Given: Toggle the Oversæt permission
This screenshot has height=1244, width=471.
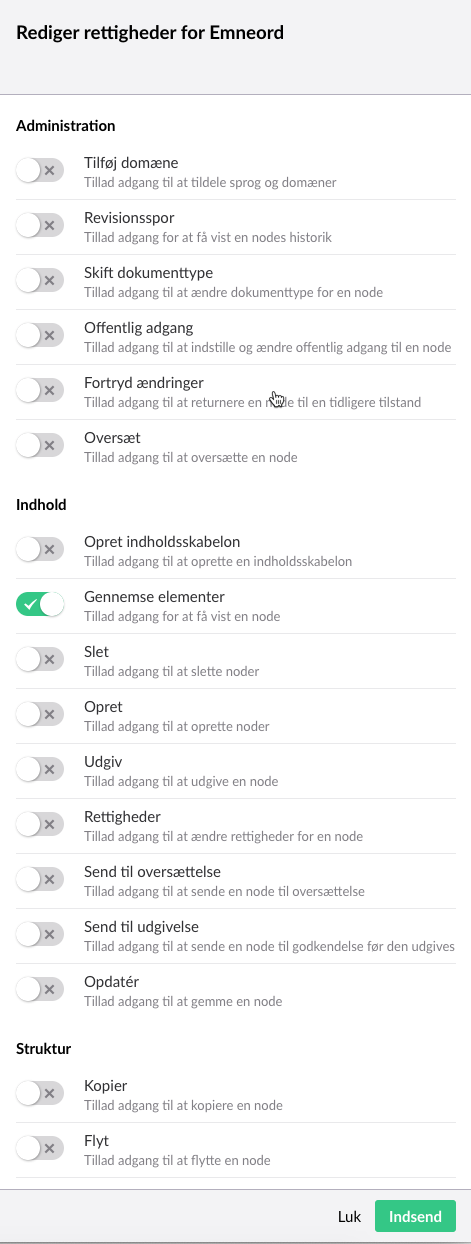Looking at the screenshot, I should point(40,446).
